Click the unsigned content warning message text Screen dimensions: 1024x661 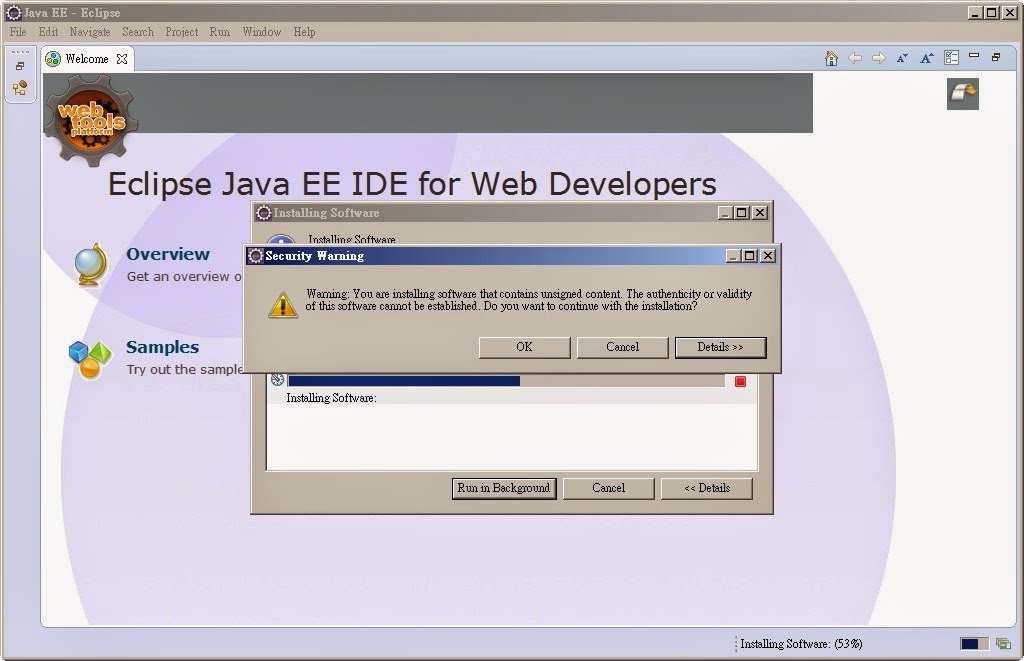528,300
